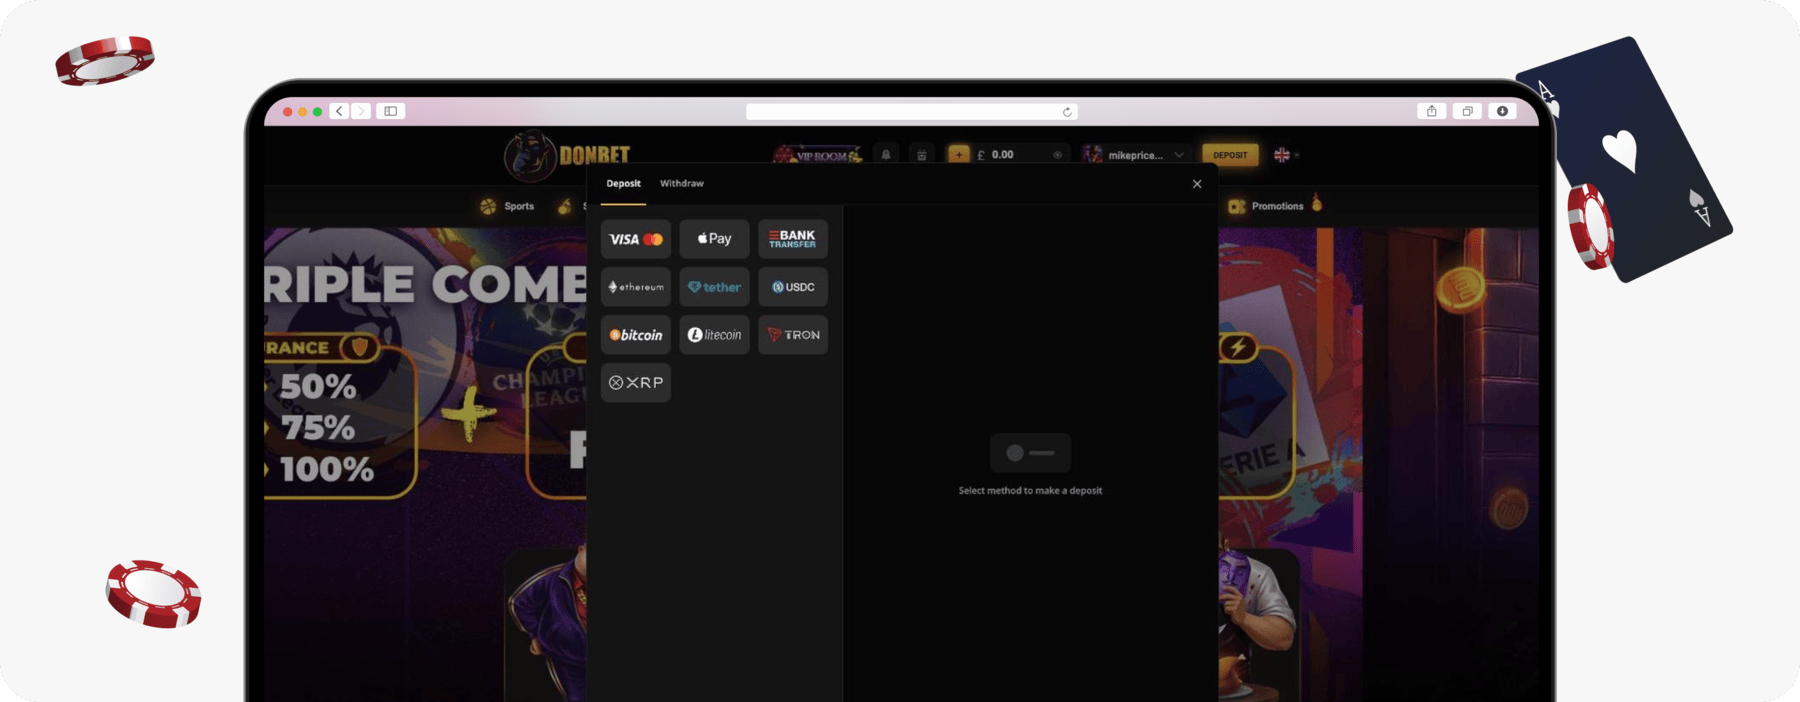Image resolution: width=1800 pixels, height=702 pixels.
Task: Switch to the Withdraw tab
Action: 682,184
